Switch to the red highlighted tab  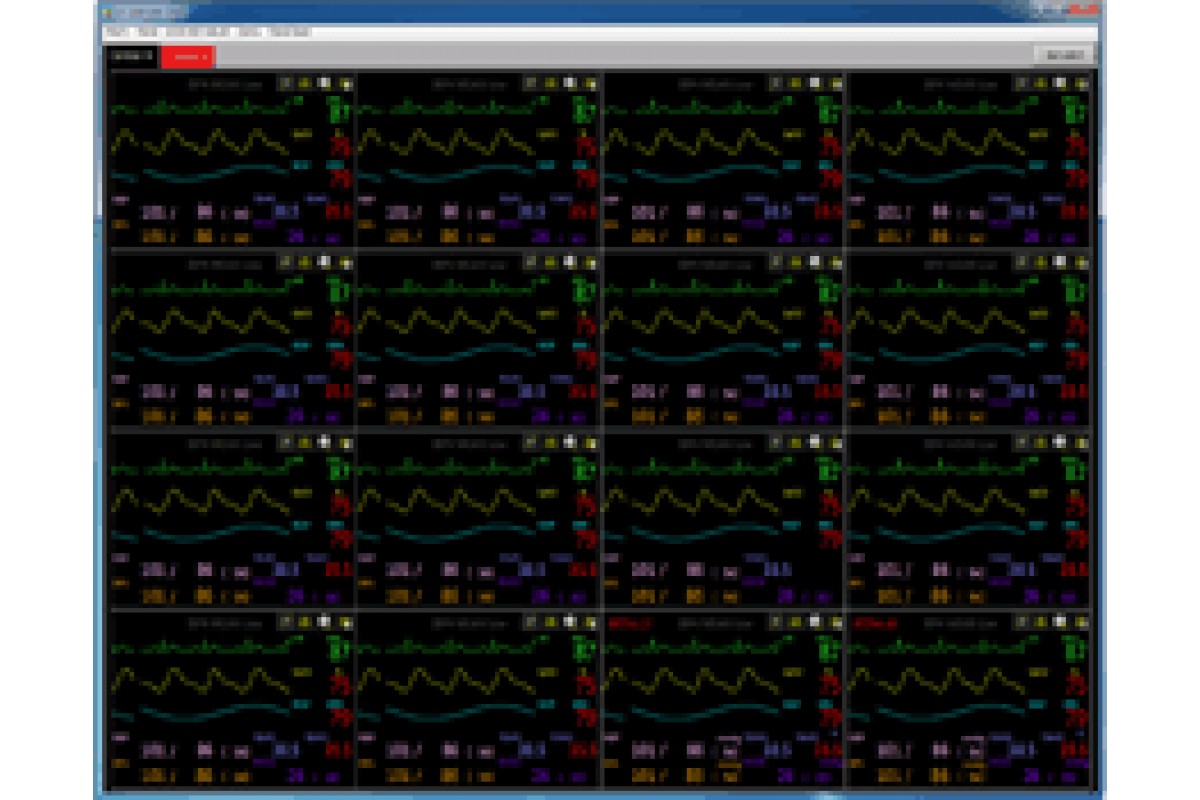tap(187, 57)
